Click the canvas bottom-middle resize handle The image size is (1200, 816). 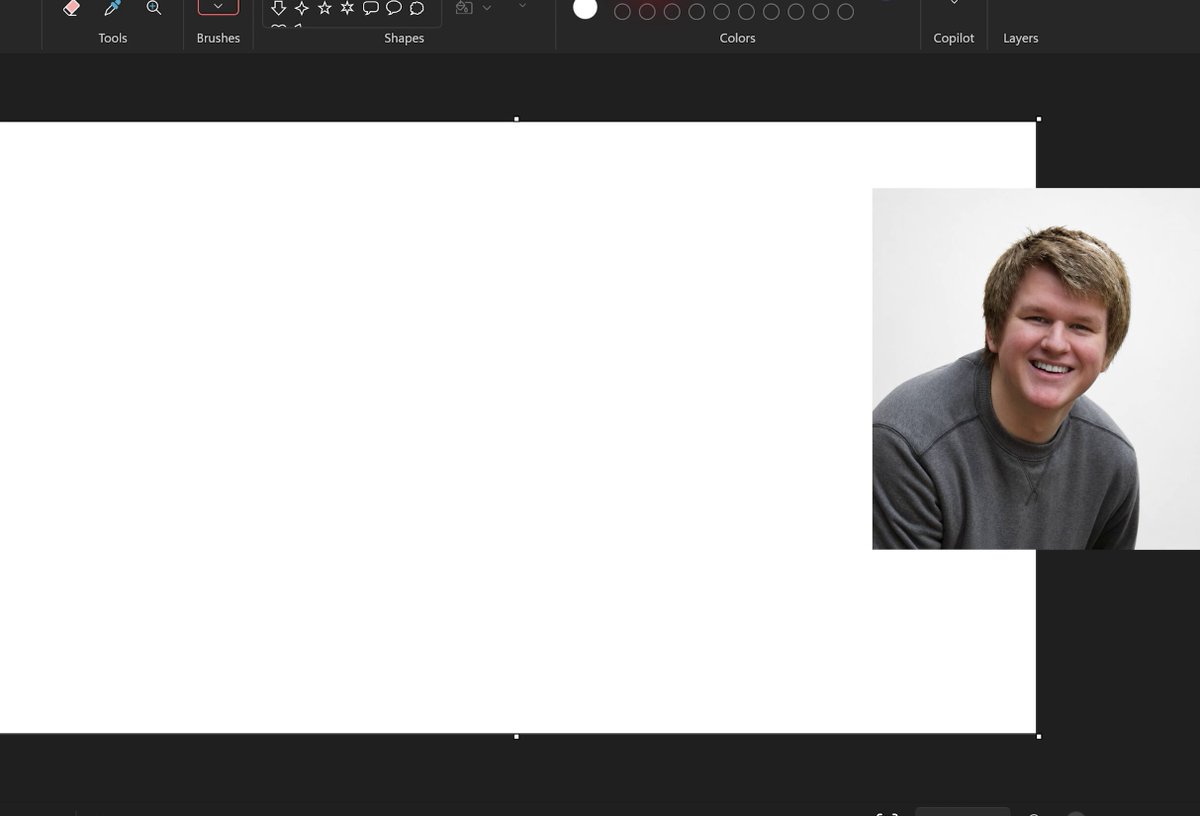pyautogui.click(x=516, y=737)
